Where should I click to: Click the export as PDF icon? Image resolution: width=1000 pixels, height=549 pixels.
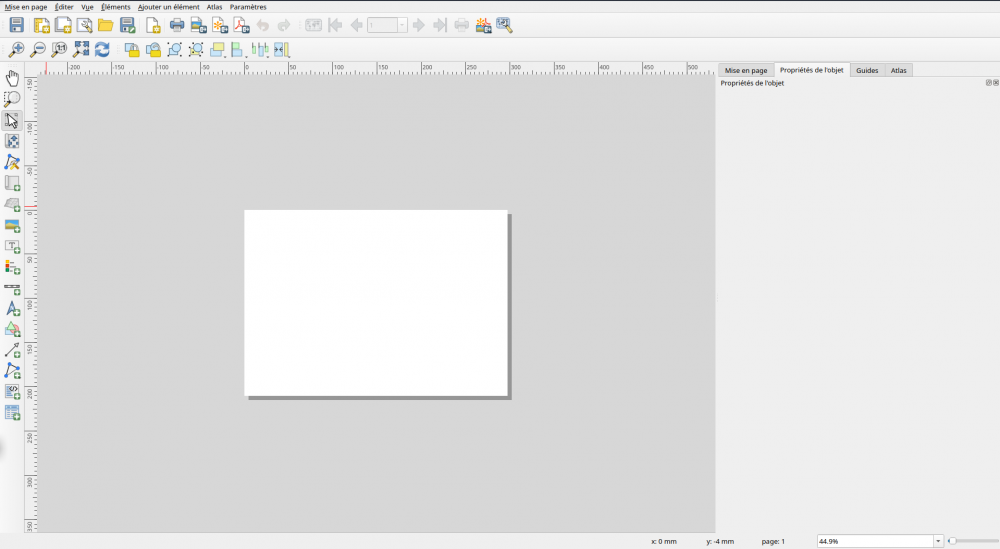pyautogui.click(x=241, y=25)
